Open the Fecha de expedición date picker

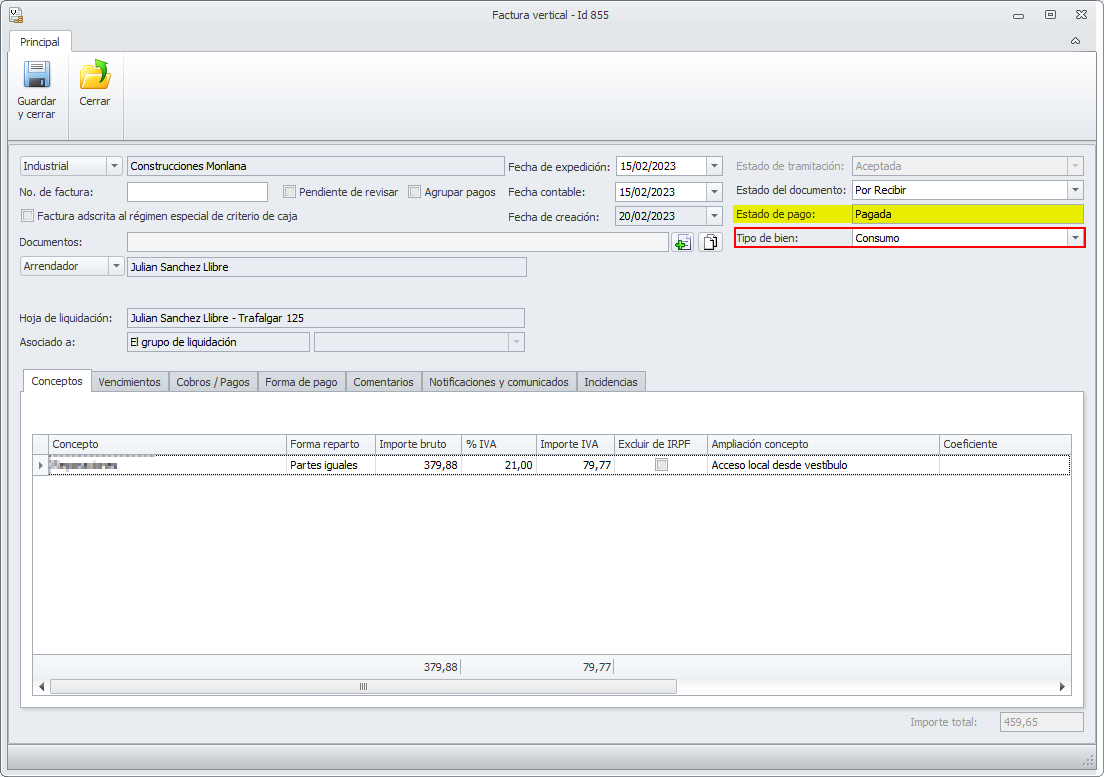tap(714, 166)
